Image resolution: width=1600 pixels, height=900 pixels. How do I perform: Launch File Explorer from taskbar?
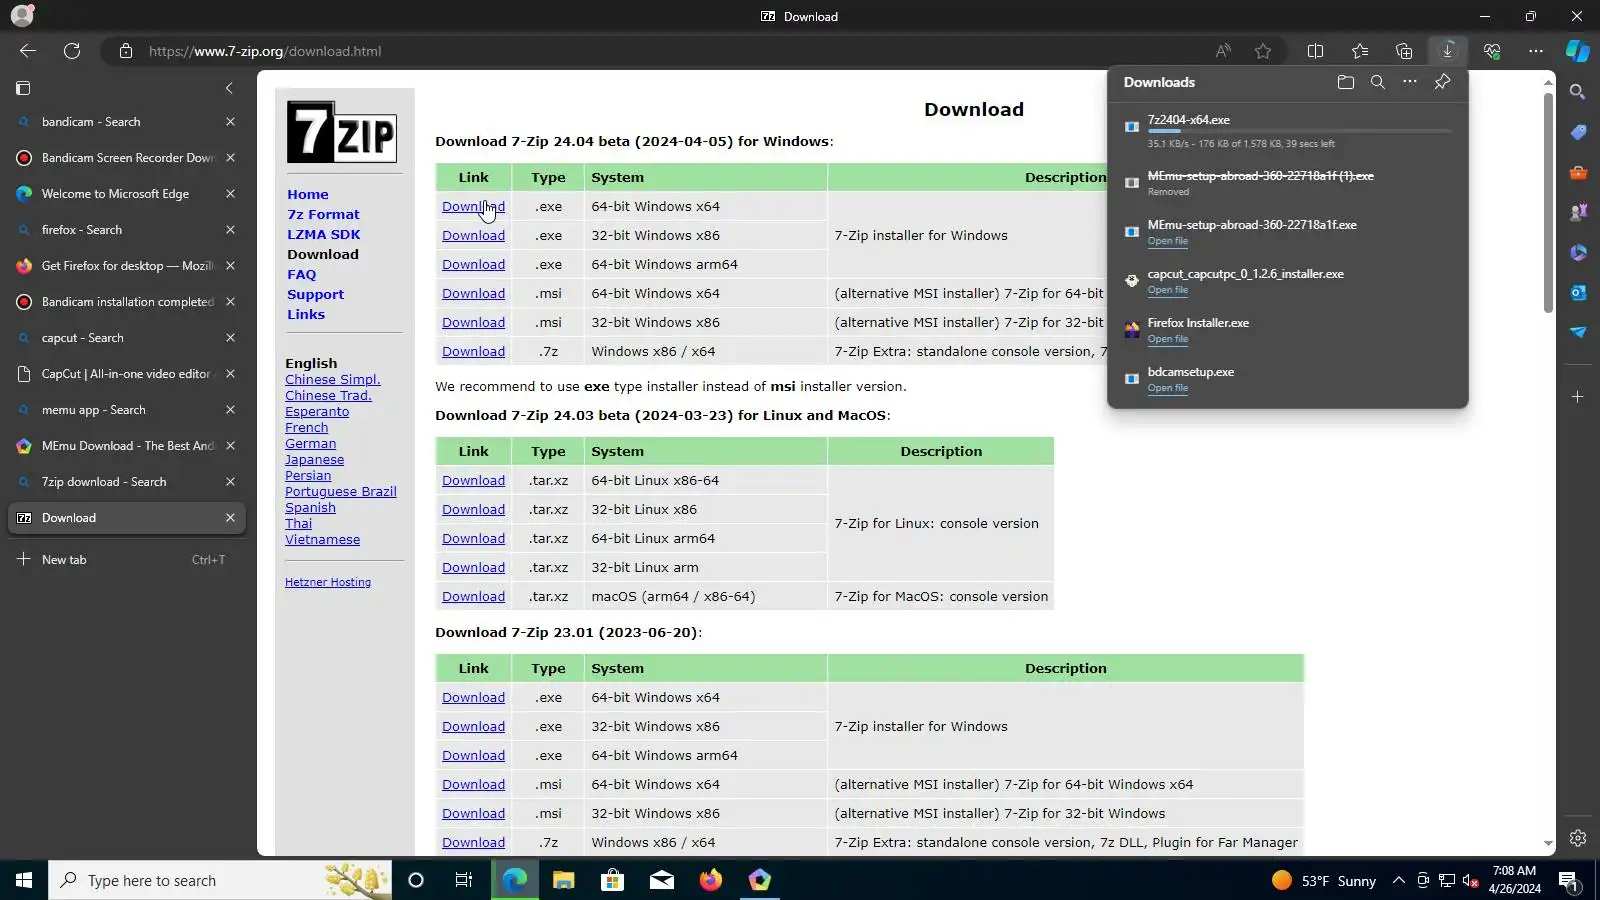coord(563,880)
